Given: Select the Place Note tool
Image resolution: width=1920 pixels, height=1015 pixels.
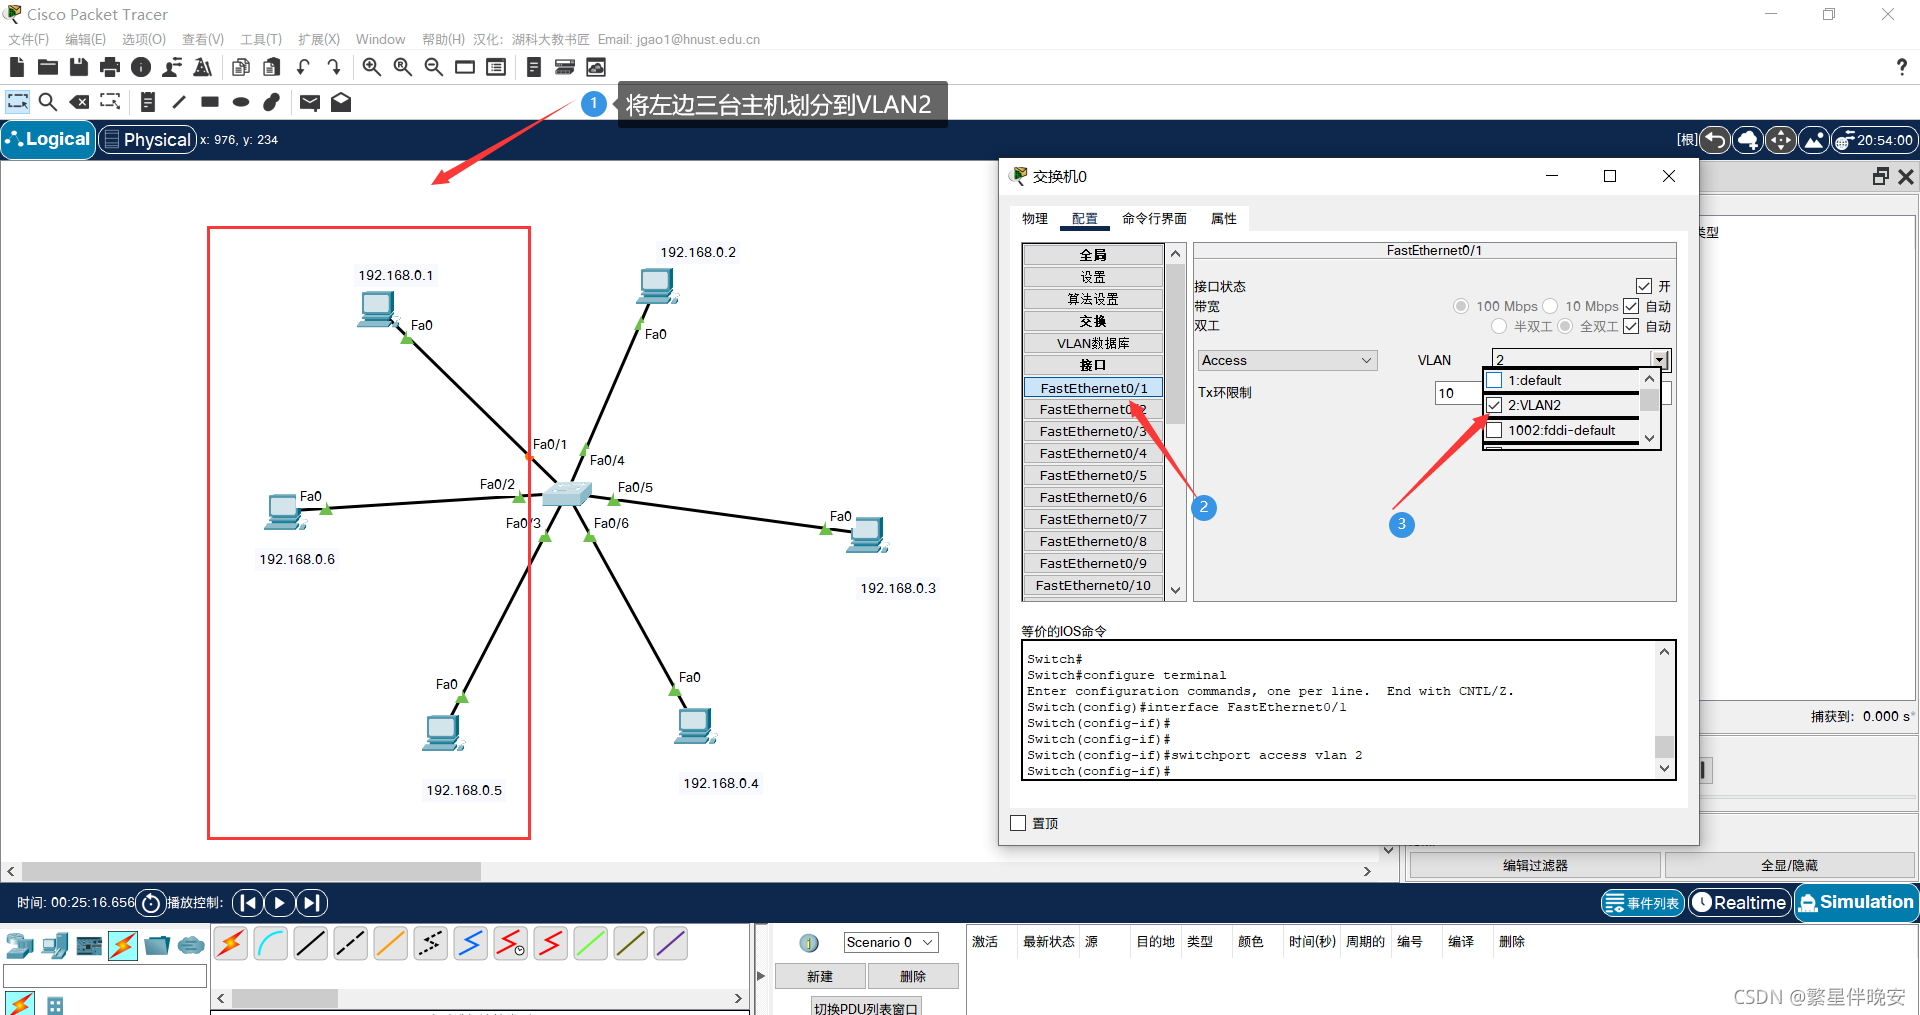Looking at the screenshot, I should coord(148,102).
